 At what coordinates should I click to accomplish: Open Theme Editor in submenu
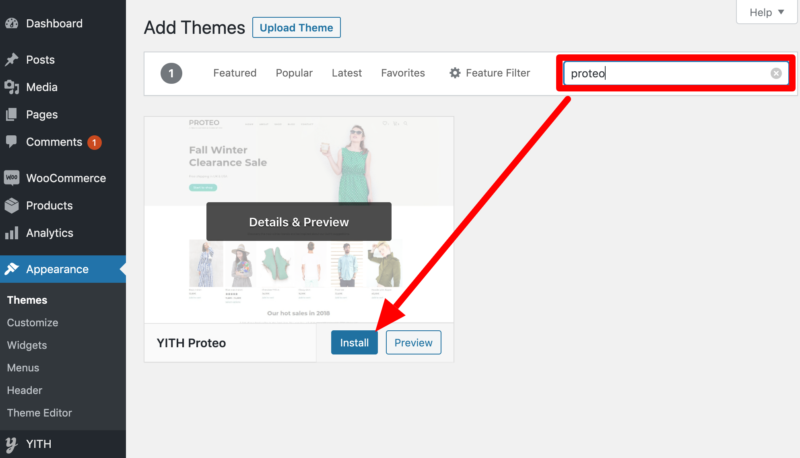coord(39,413)
